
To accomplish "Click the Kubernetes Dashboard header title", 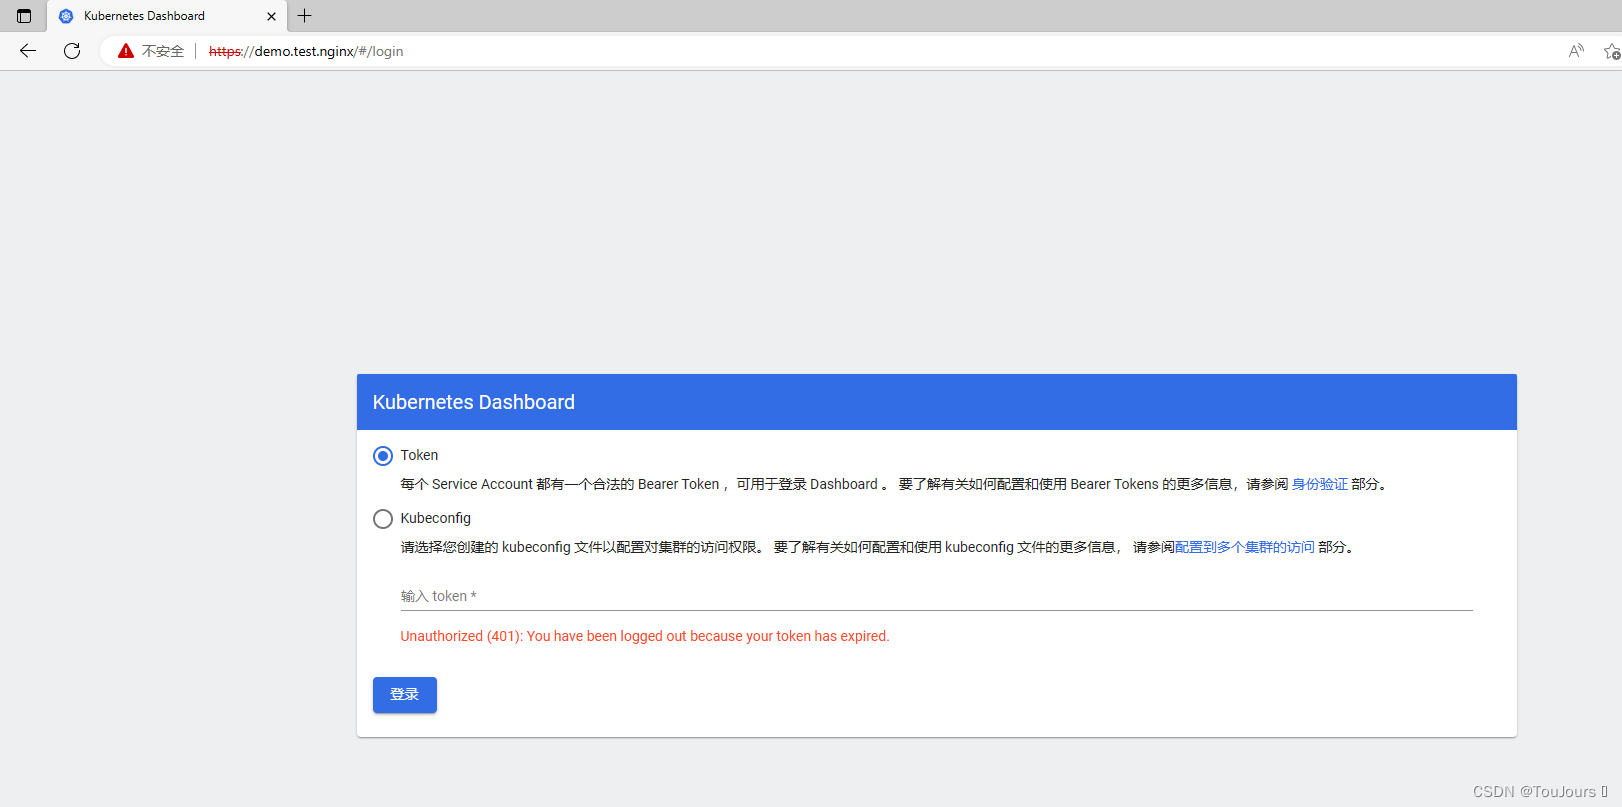I will [474, 402].
